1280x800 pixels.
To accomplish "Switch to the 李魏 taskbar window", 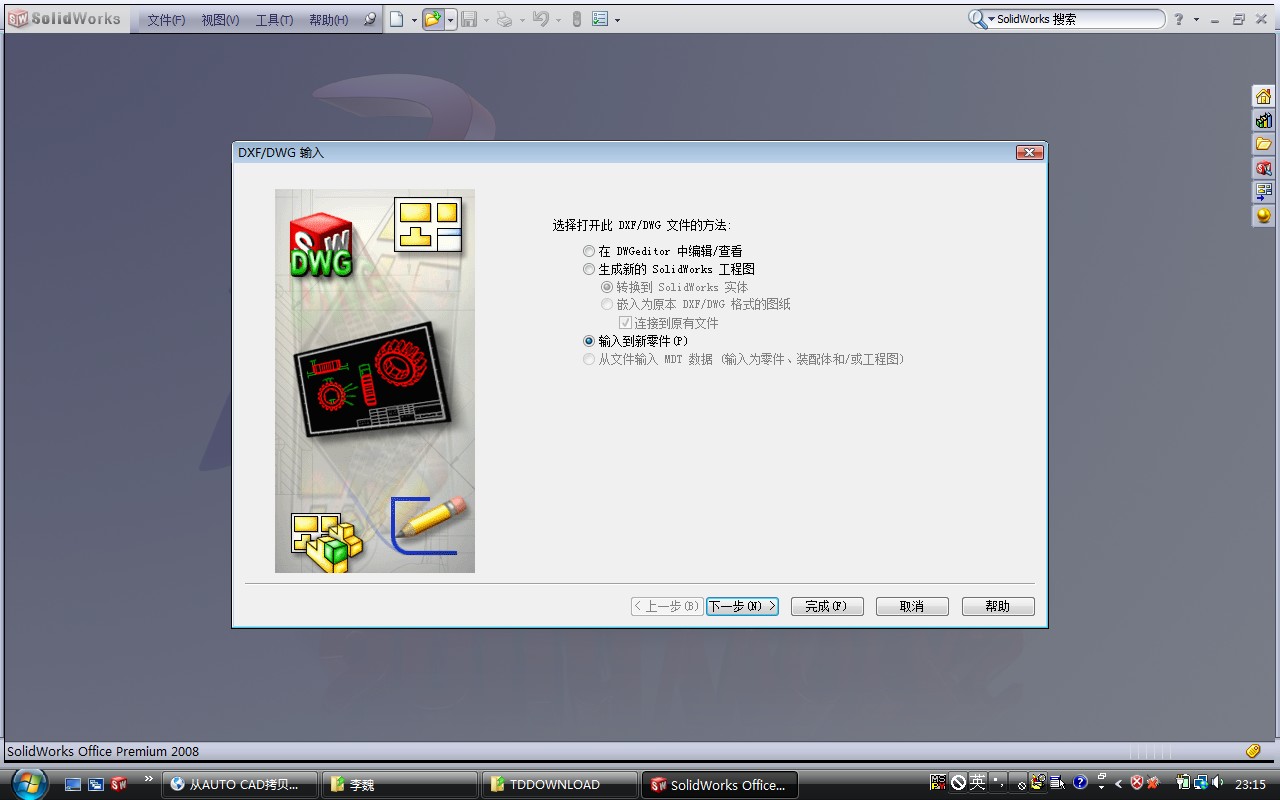I will click(x=399, y=784).
